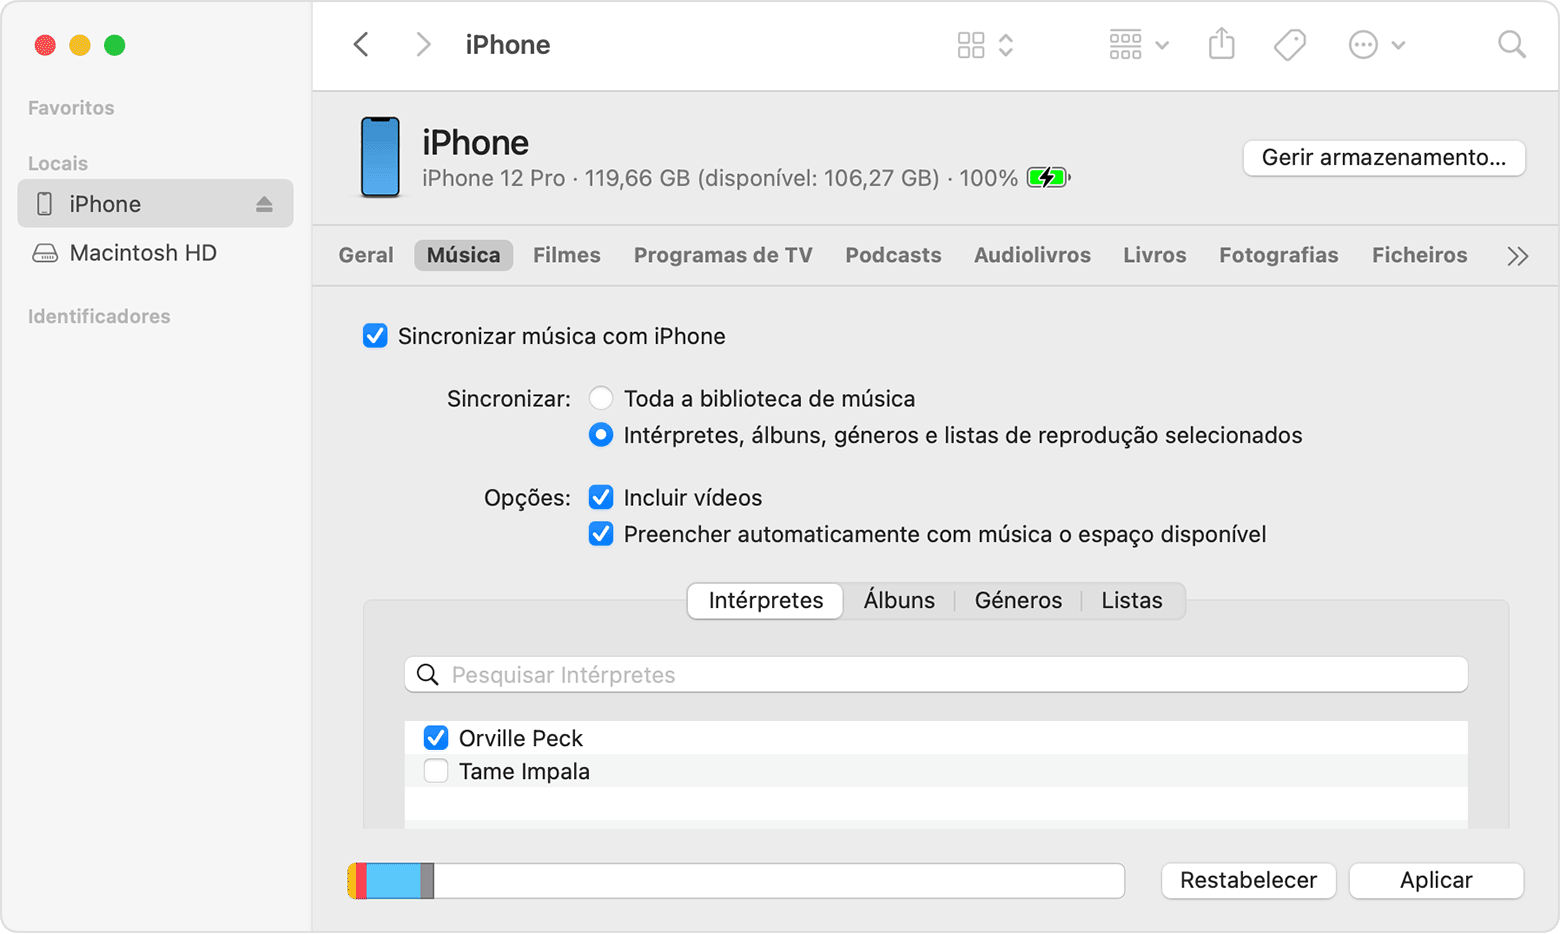
Task: Open the Fotografias tab
Action: point(1278,255)
